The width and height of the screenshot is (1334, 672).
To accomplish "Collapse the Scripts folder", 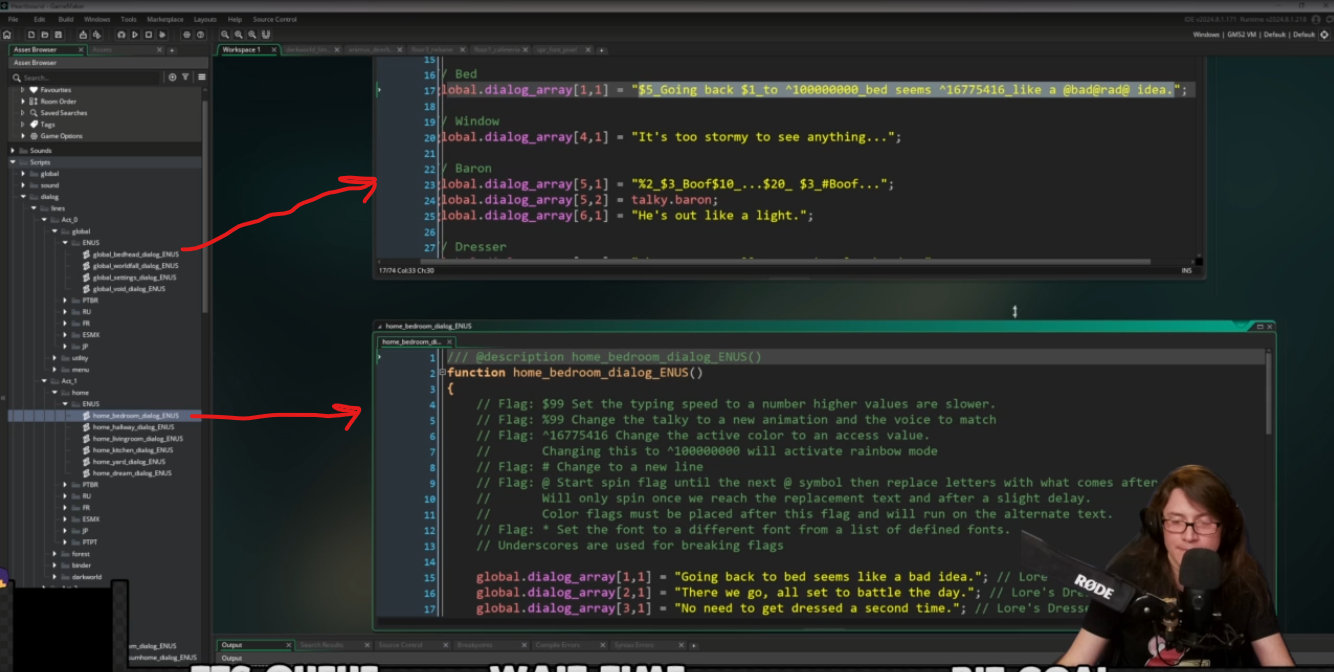I will [13, 162].
